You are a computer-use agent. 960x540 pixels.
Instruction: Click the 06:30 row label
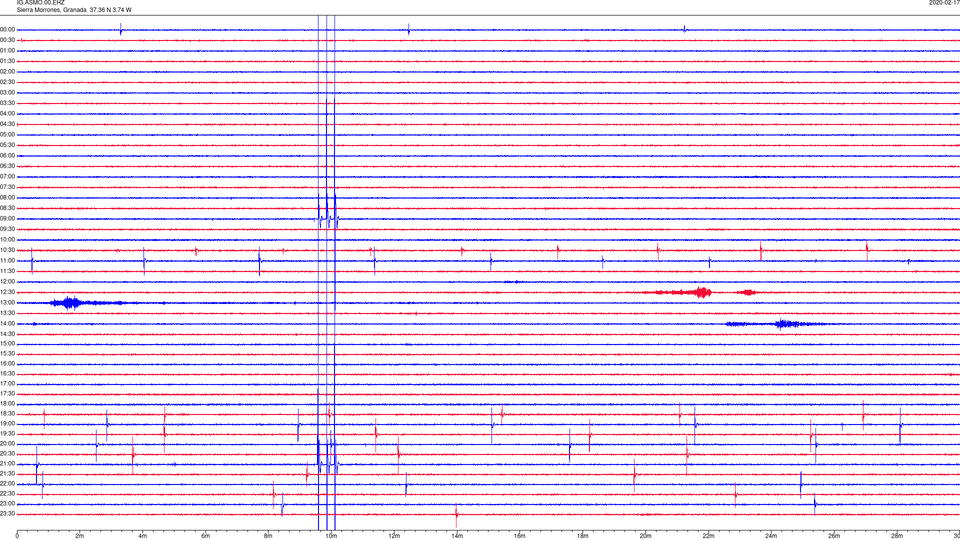point(7,166)
